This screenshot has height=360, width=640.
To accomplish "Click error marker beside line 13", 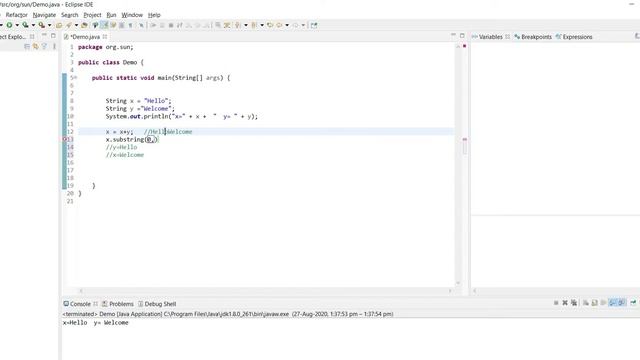I will pos(64,140).
